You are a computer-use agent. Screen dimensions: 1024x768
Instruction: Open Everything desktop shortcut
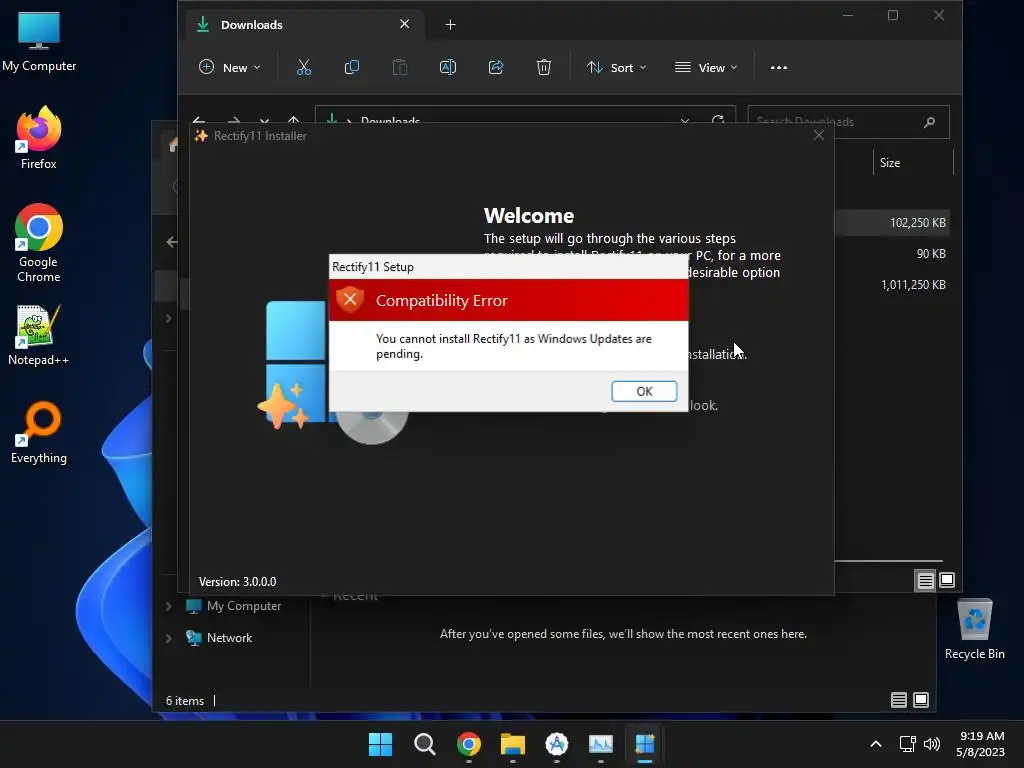(x=39, y=432)
